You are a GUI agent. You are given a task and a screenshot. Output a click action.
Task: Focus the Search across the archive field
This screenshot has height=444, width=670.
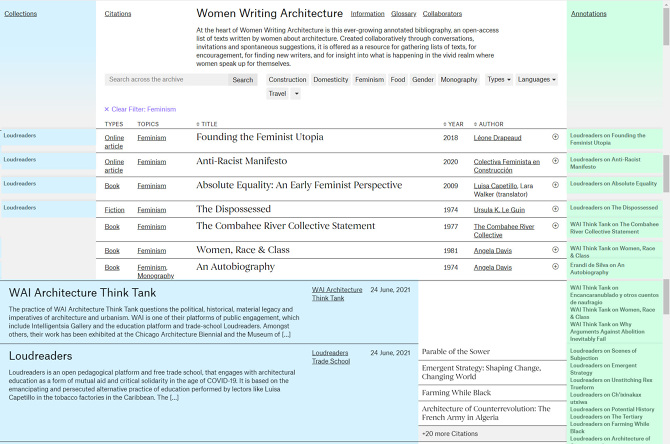click(166, 80)
